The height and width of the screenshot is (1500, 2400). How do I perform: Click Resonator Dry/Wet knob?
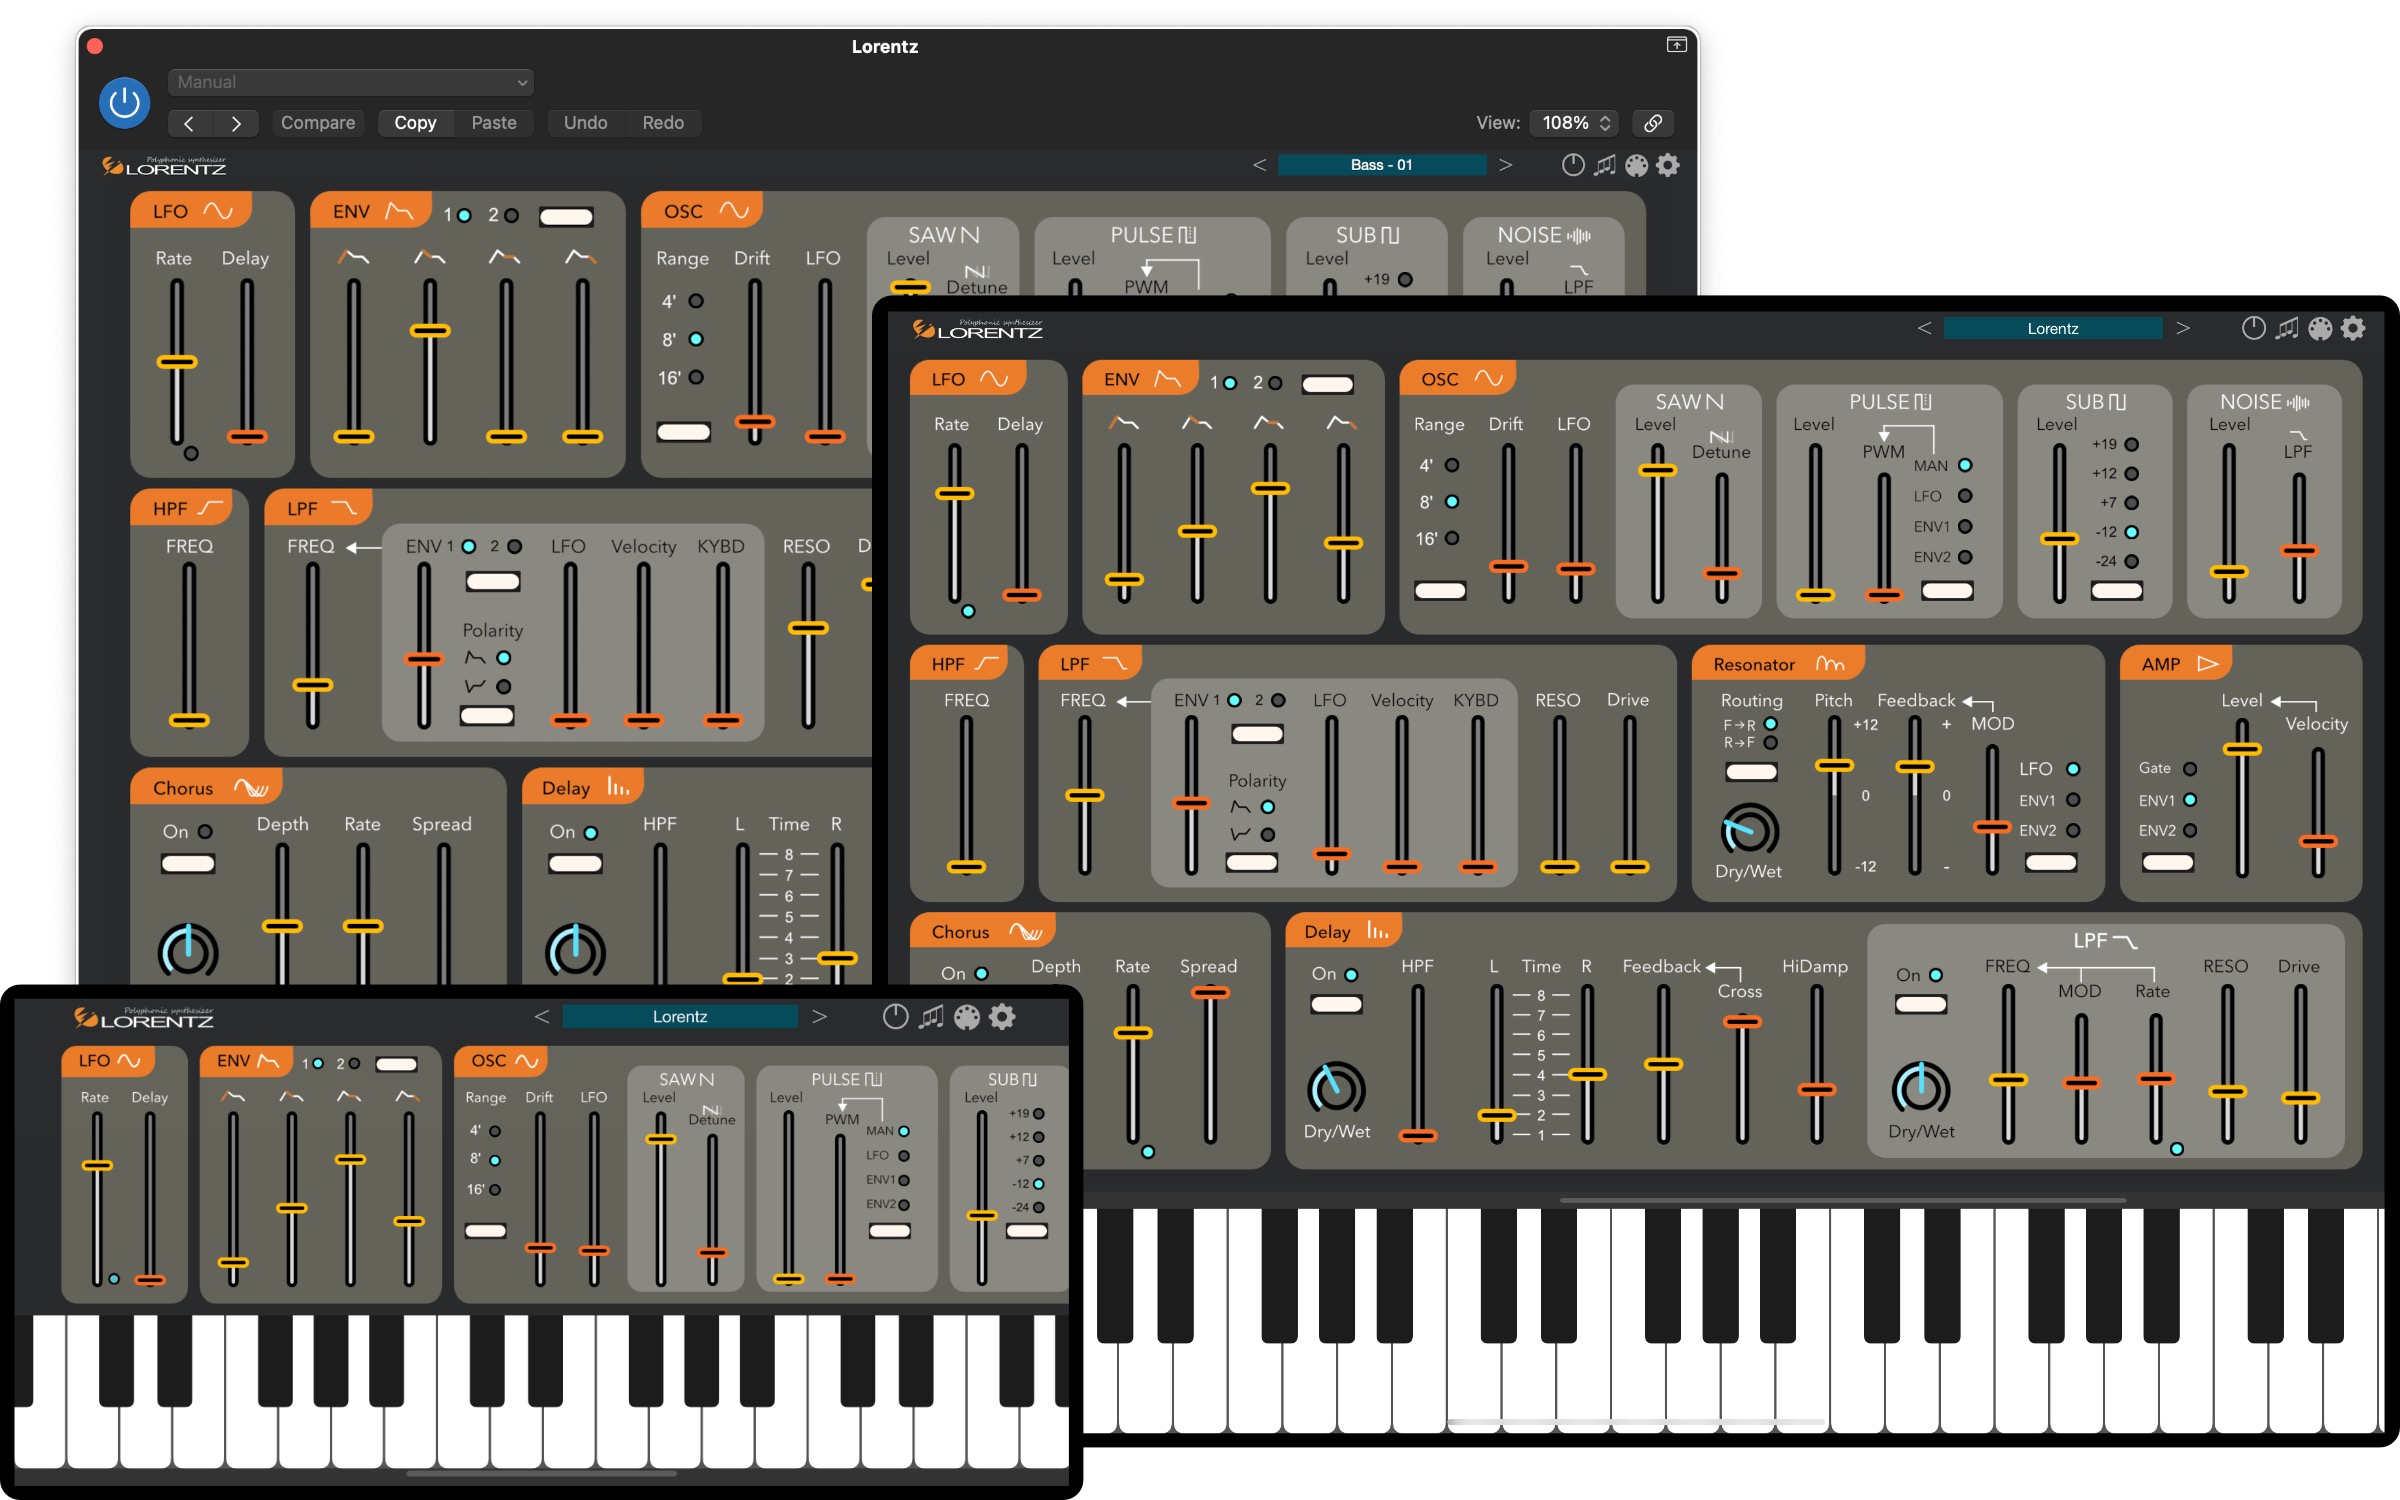click(1749, 831)
